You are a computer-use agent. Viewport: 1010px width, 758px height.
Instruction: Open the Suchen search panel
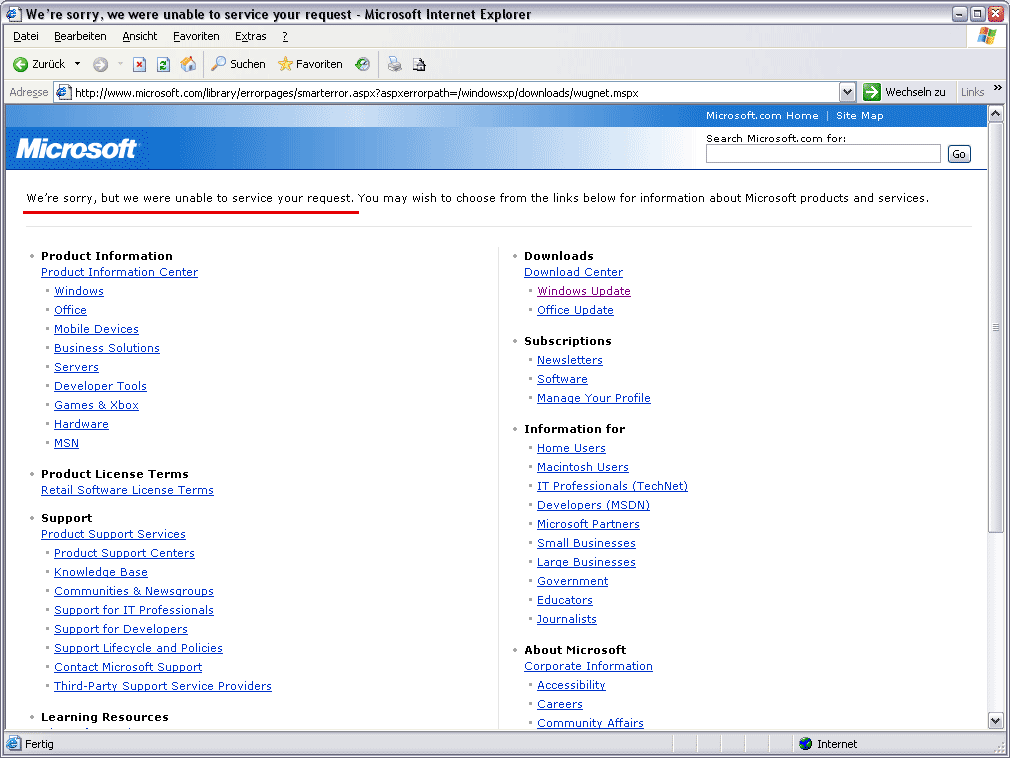(238, 64)
